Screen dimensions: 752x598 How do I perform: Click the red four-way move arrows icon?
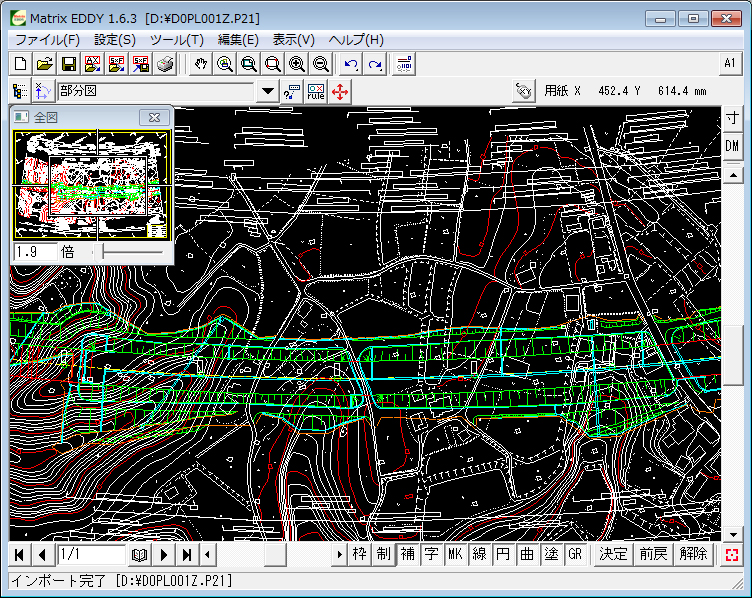click(x=340, y=92)
